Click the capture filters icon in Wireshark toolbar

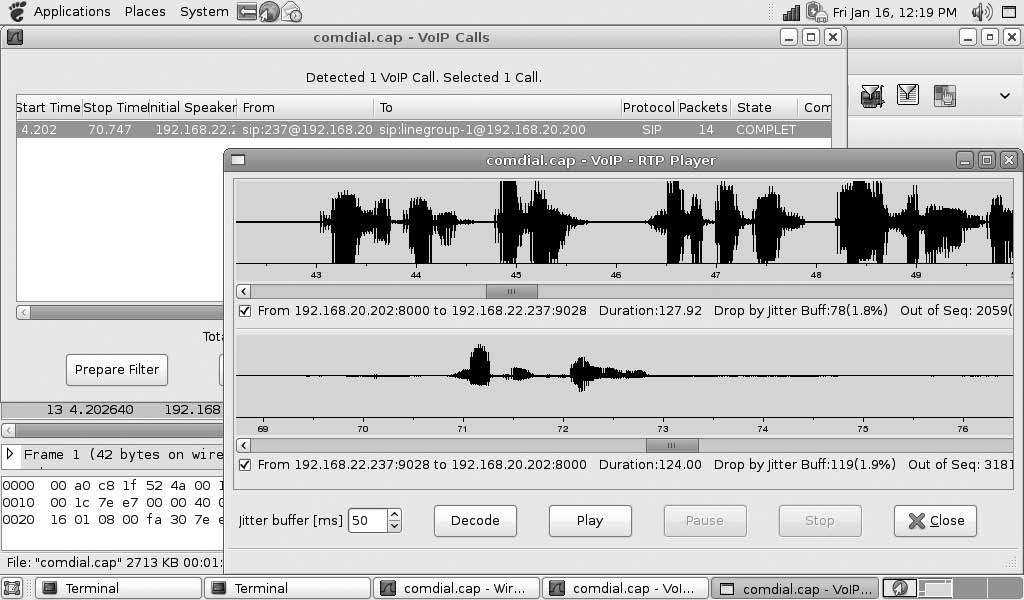click(x=872, y=96)
